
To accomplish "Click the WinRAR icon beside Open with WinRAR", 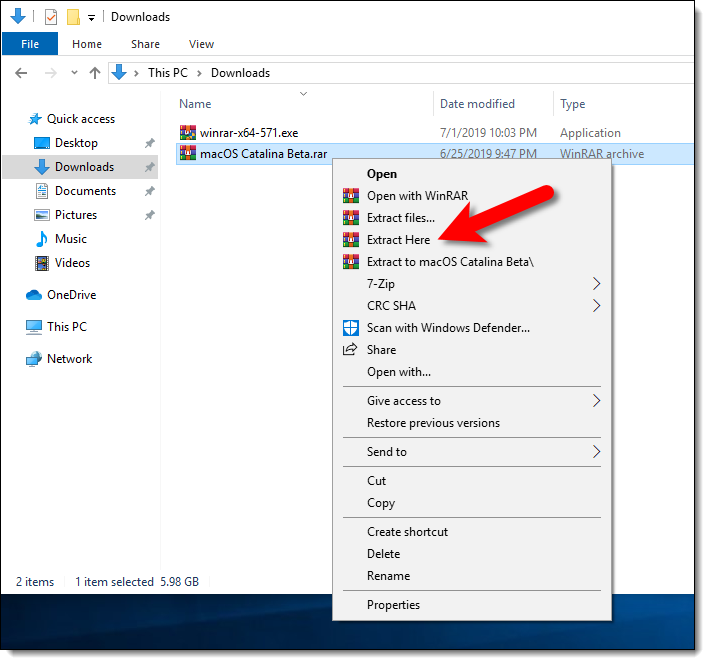I will coord(351,196).
